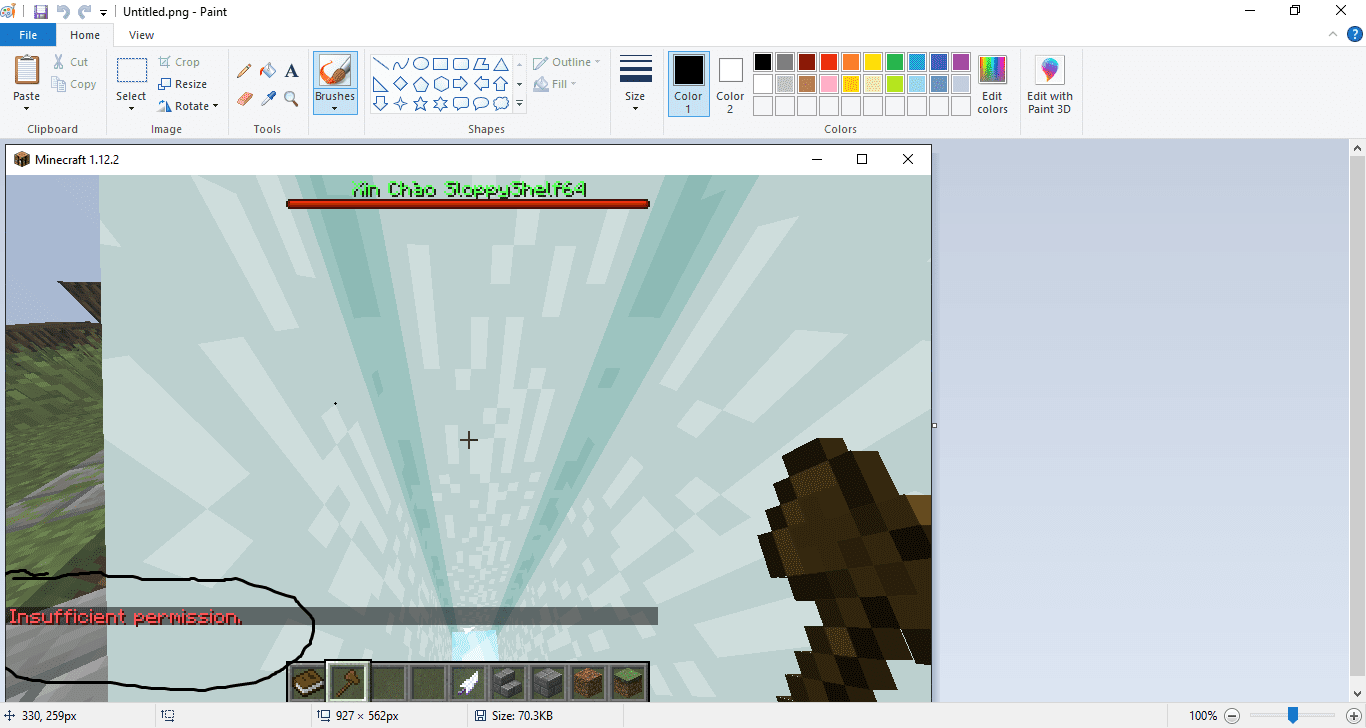Open Edit colors dialog
Screen dimensions: 1366x728
point(992,84)
